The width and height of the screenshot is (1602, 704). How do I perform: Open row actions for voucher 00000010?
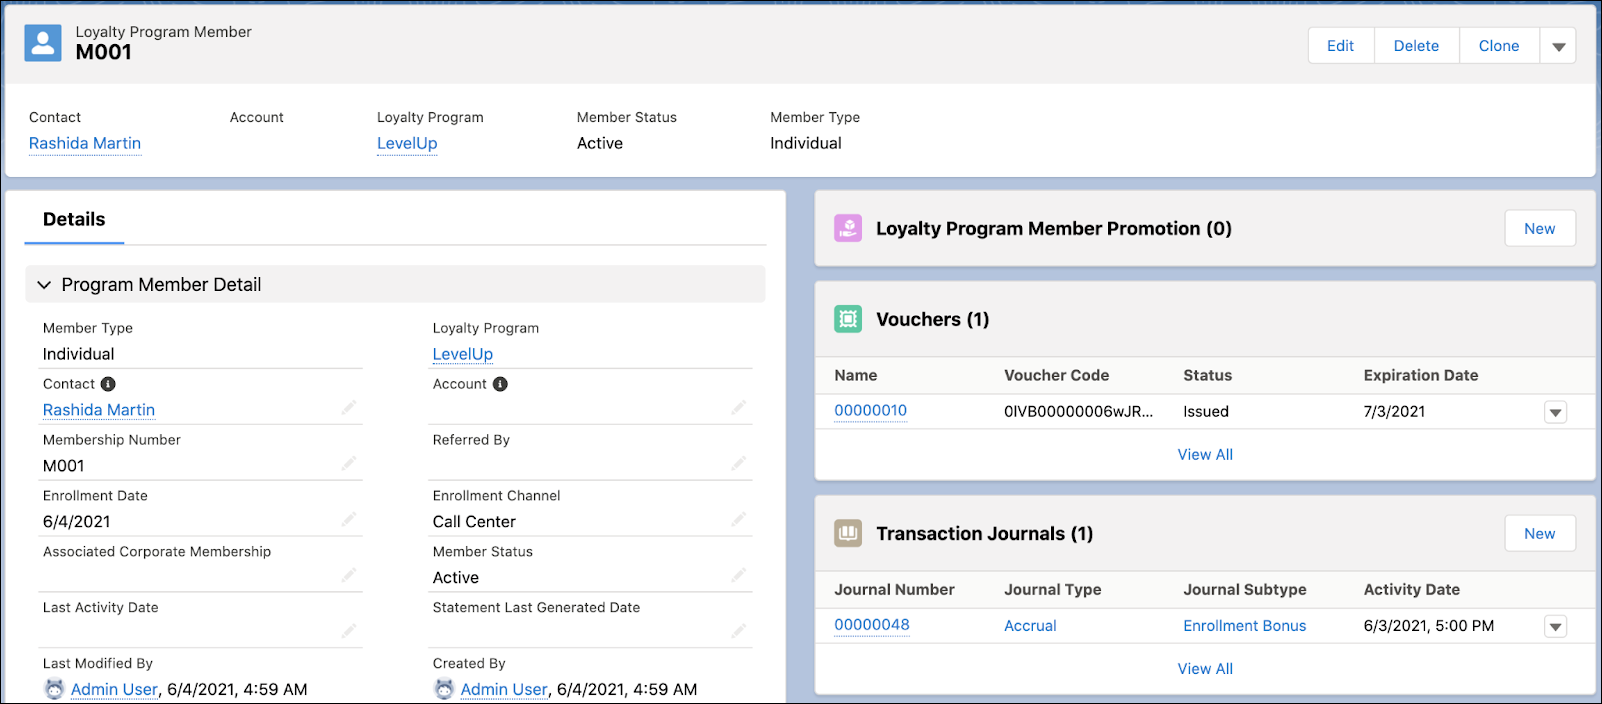tap(1555, 412)
